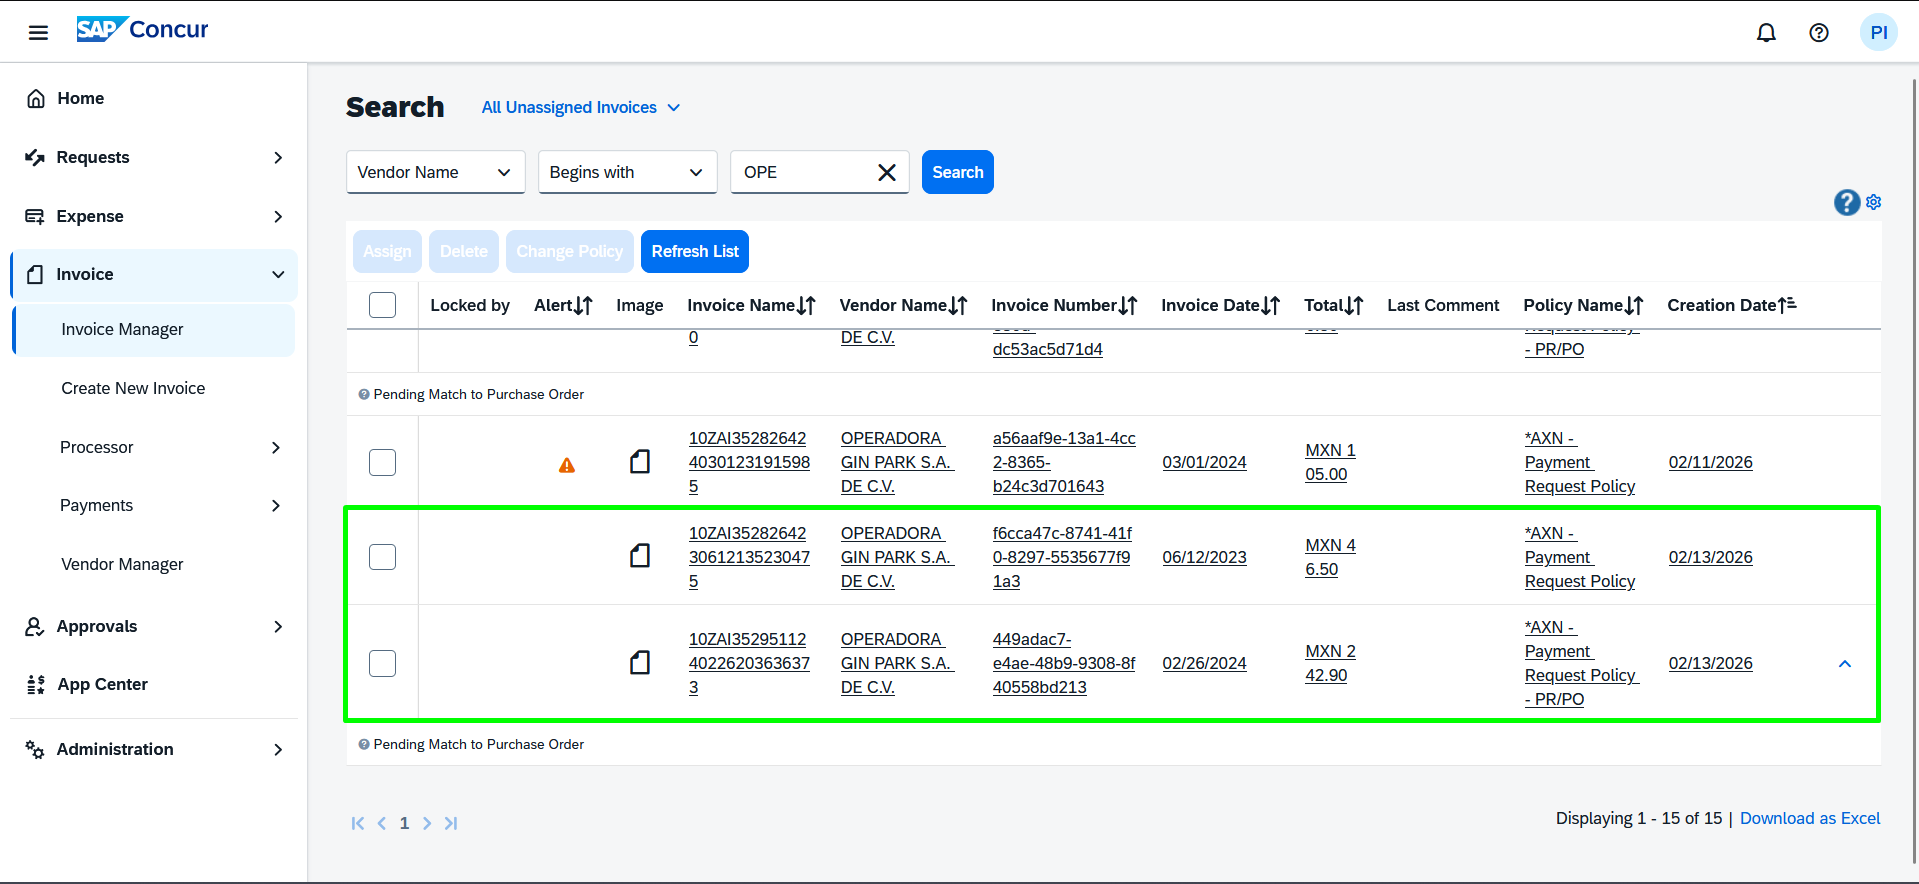The image size is (1919, 884).
Task: Open the notifications bell
Action: pos(1766,33)
